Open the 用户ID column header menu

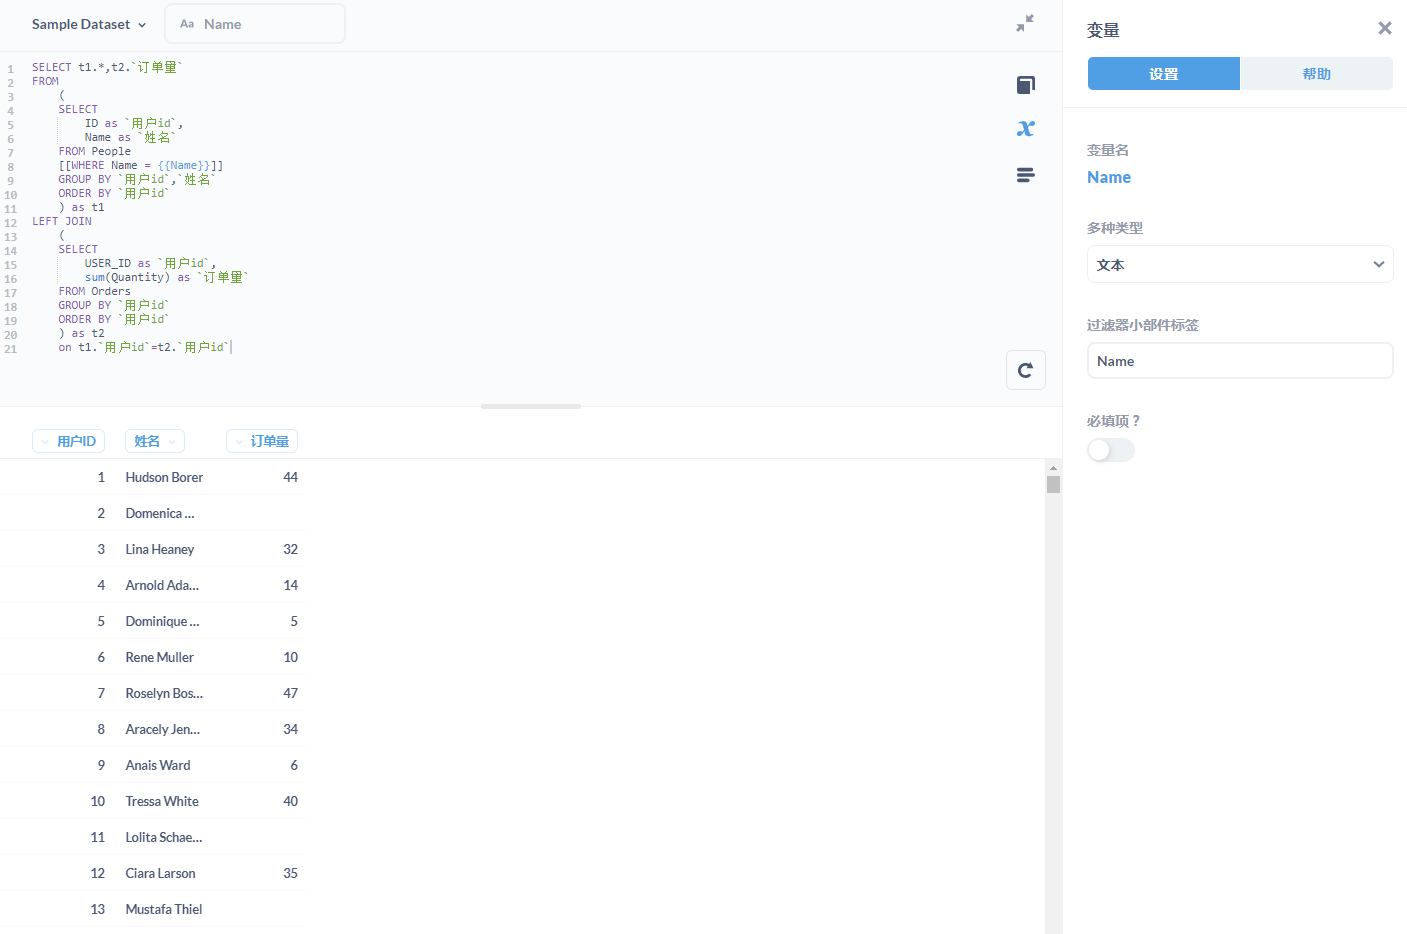pos(68,441)
